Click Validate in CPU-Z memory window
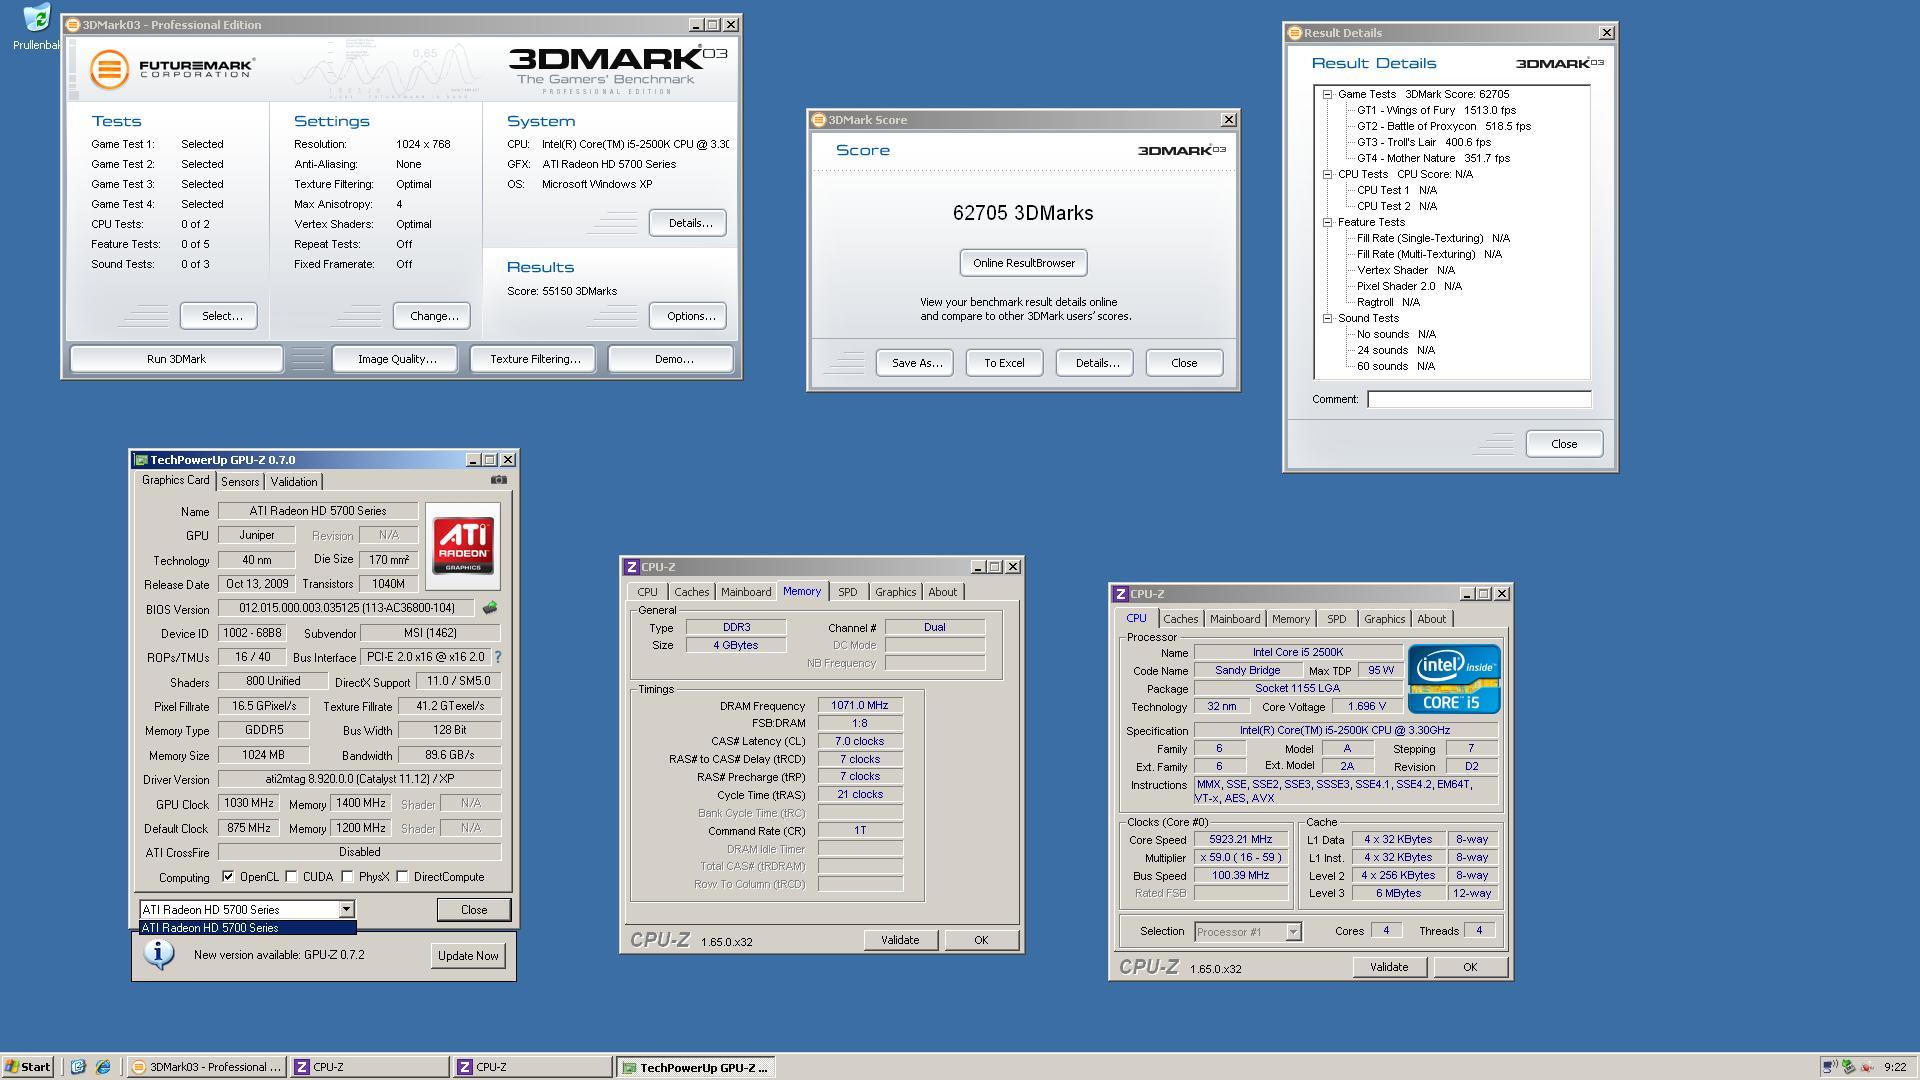The image size is (1920, 1080). point(899,940)
